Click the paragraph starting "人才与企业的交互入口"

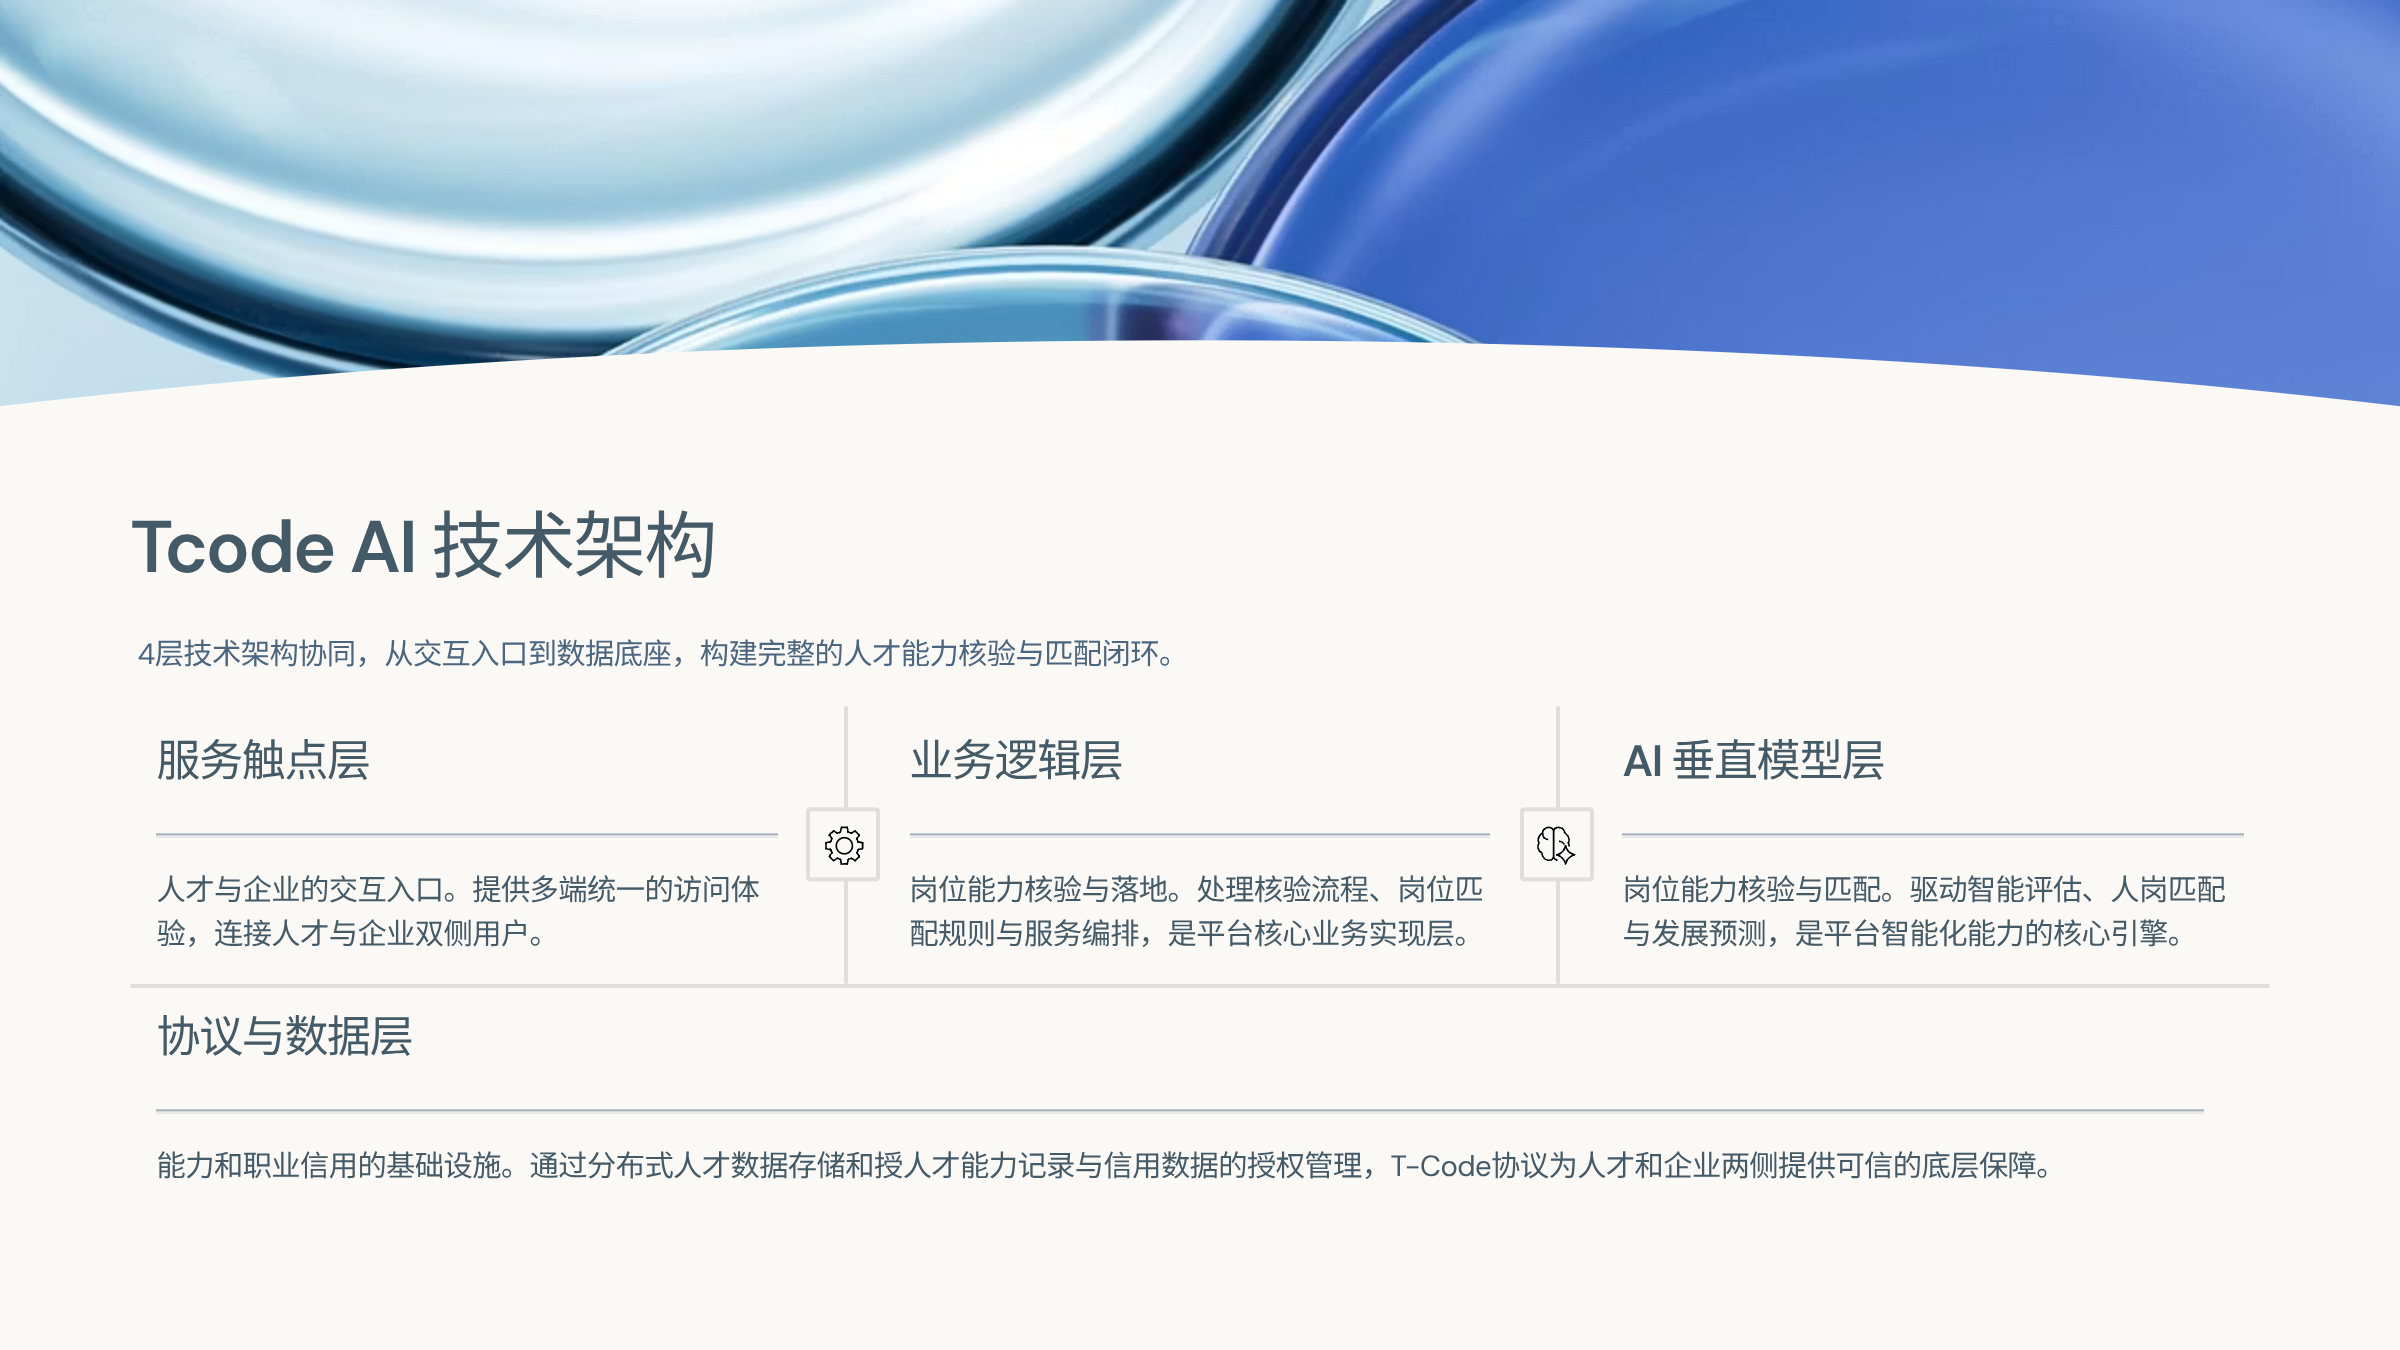pyautogui.click(x=458, y=911)
